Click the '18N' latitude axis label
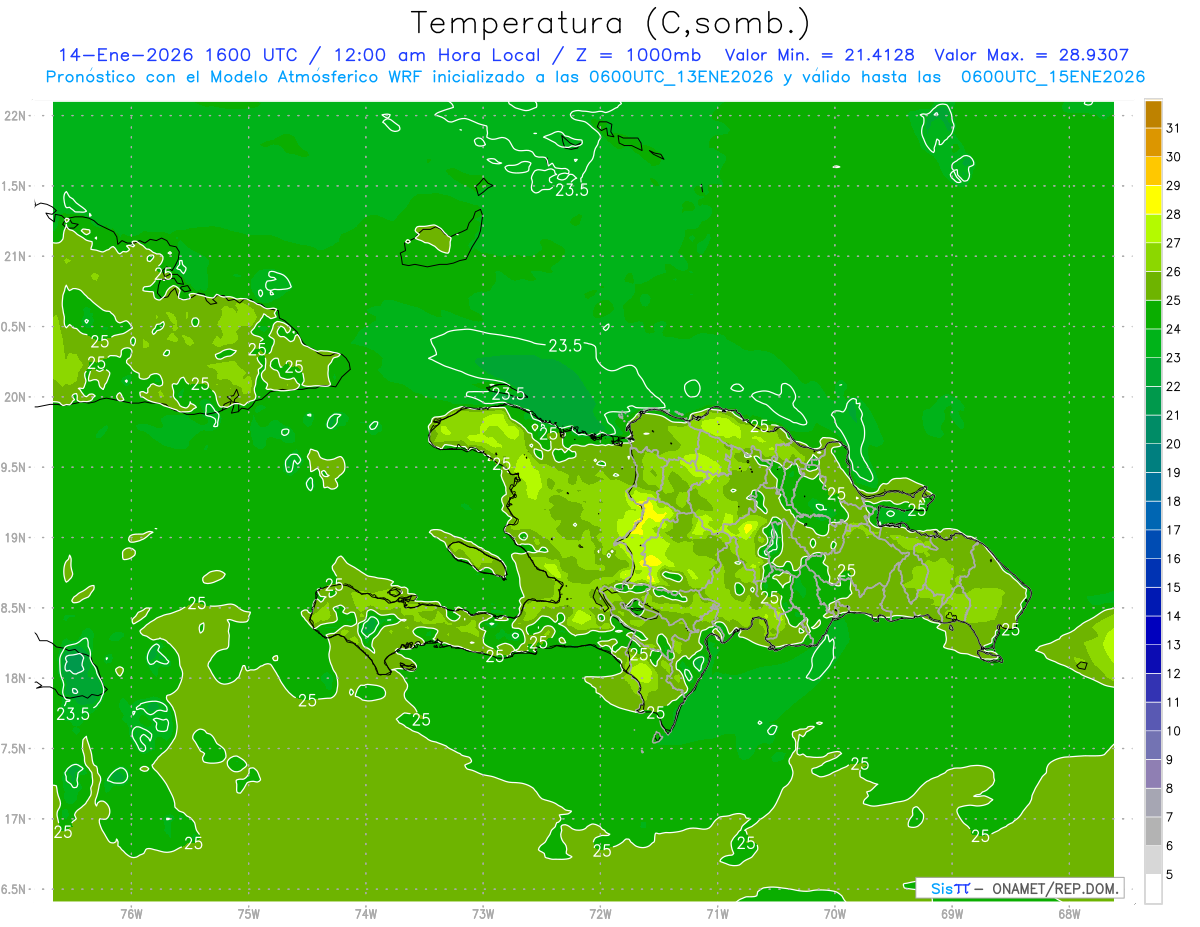The width and height of the screenshot is (1200, 927). point(16,679)
